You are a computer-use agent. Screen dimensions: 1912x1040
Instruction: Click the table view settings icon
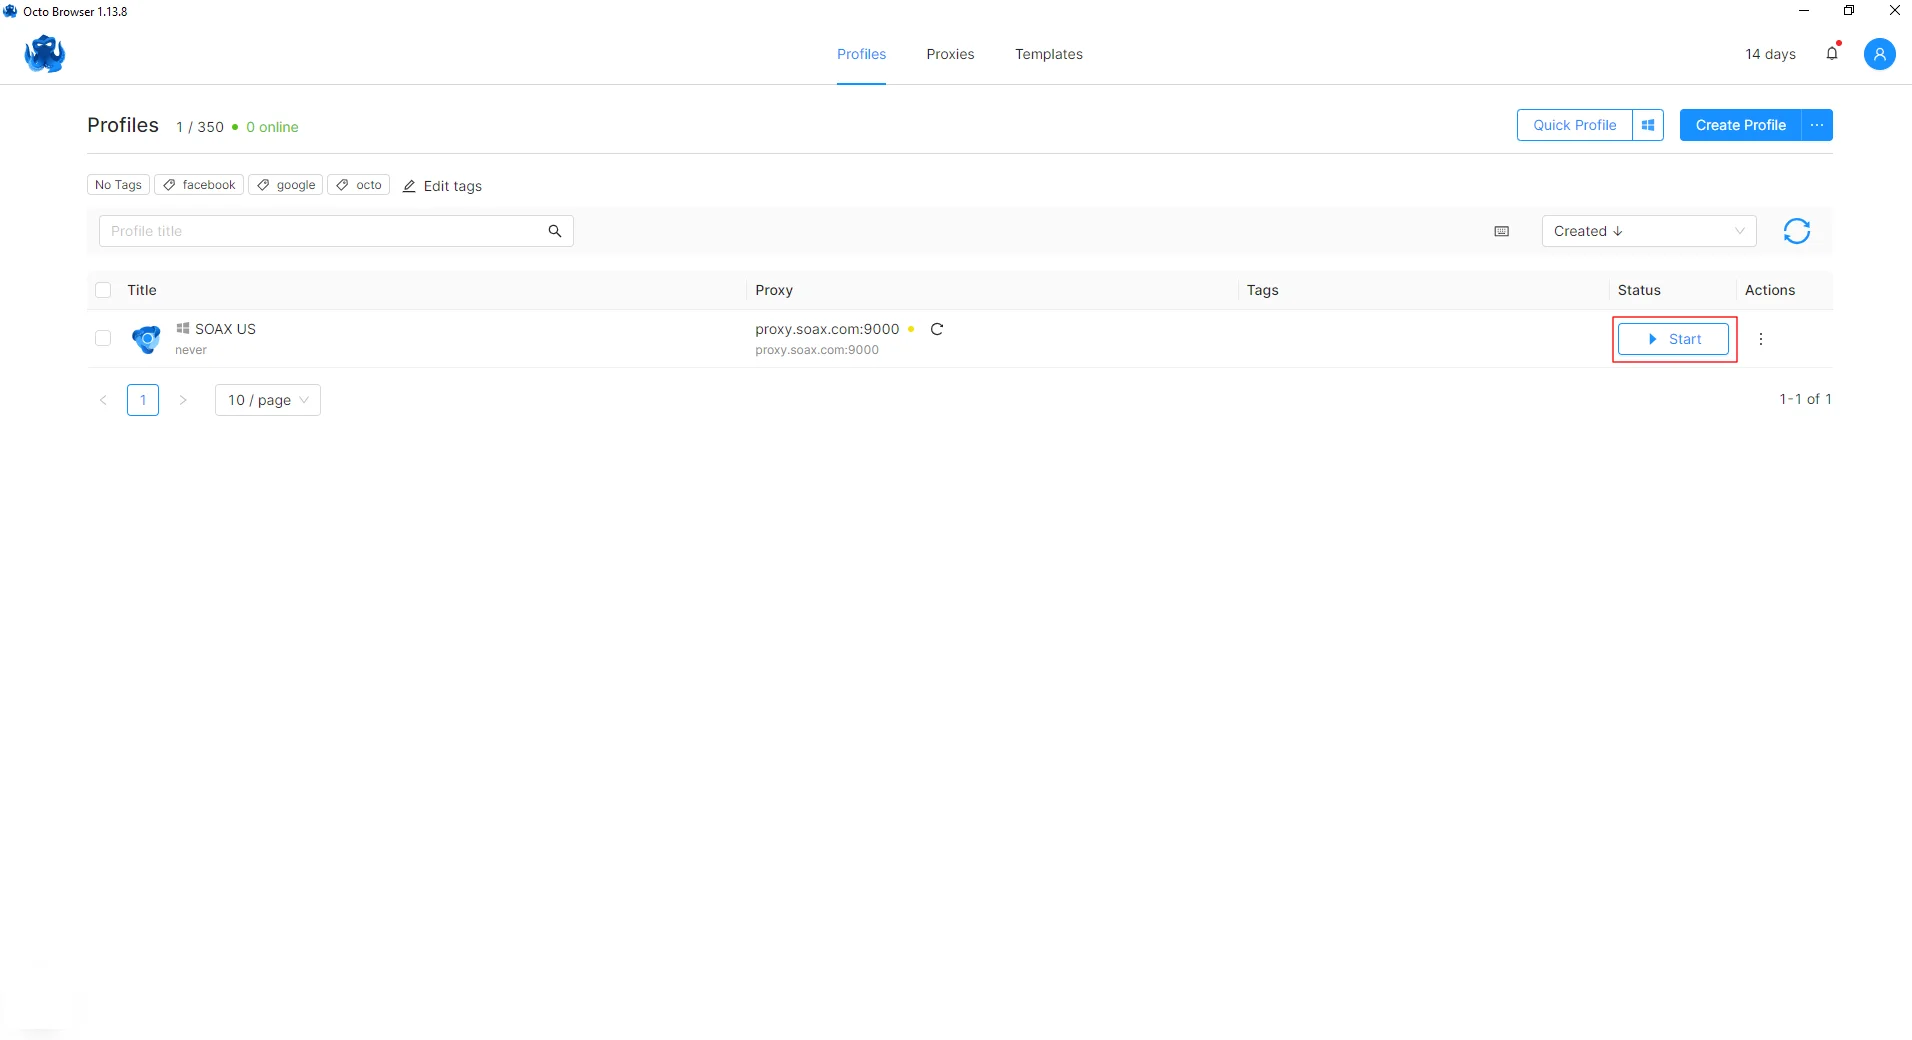tap(1501, 231)
